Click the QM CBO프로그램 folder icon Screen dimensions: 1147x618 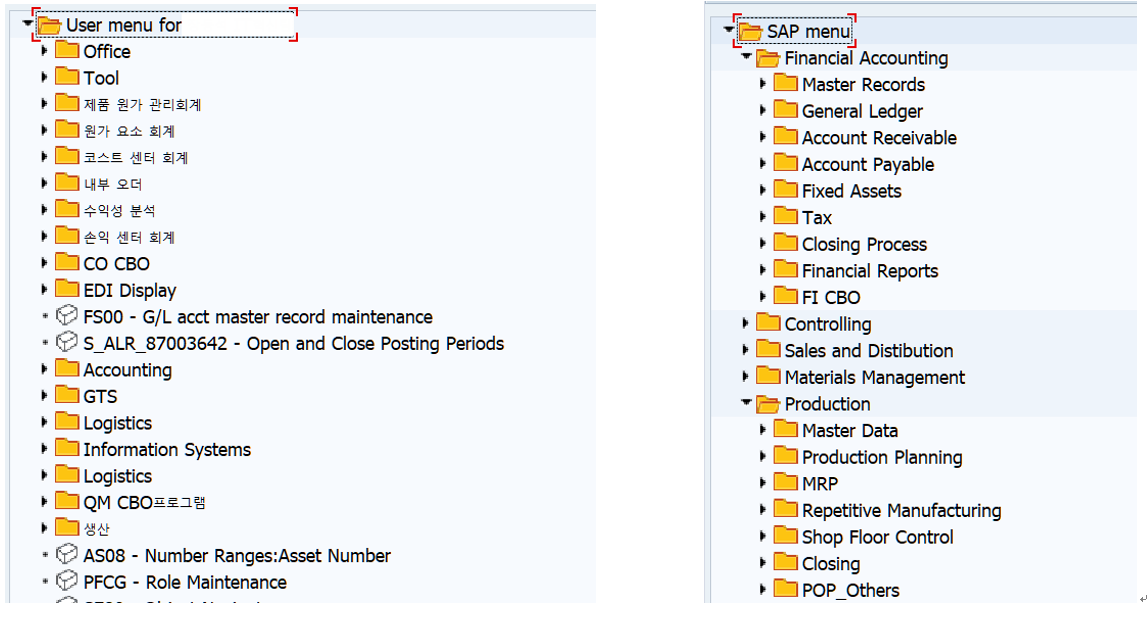click(x=67, y=501)
